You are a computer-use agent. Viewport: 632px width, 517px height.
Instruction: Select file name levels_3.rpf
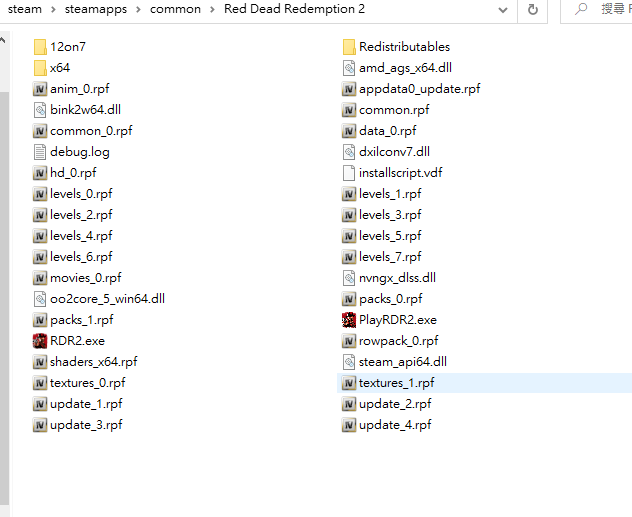[x=390, y=215]
